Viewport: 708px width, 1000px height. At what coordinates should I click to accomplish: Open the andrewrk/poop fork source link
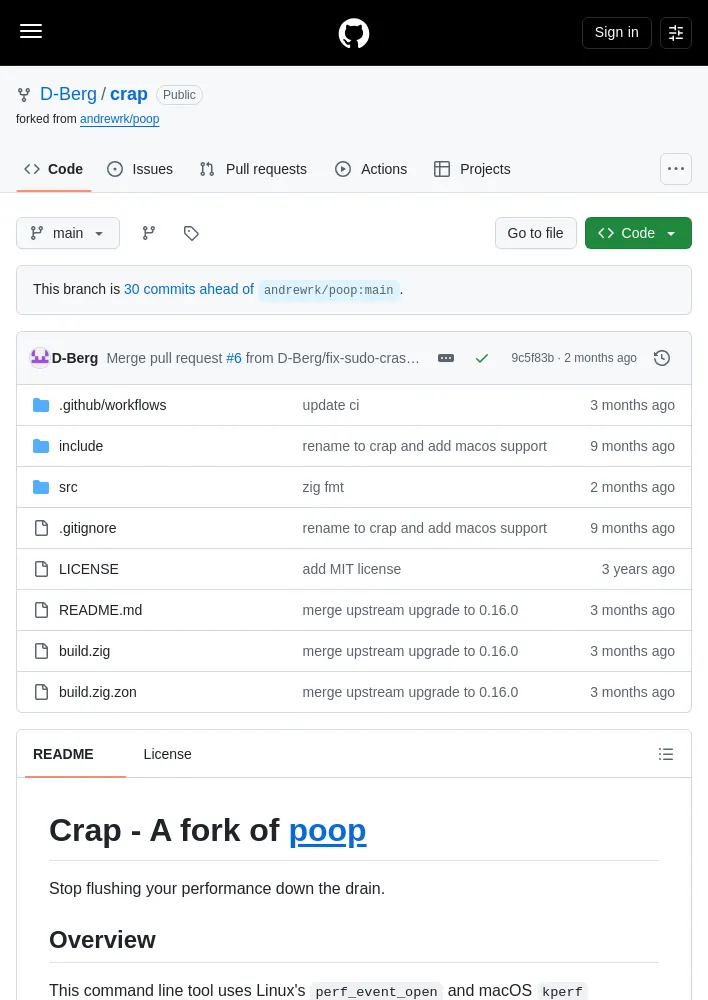click(119, 119)
